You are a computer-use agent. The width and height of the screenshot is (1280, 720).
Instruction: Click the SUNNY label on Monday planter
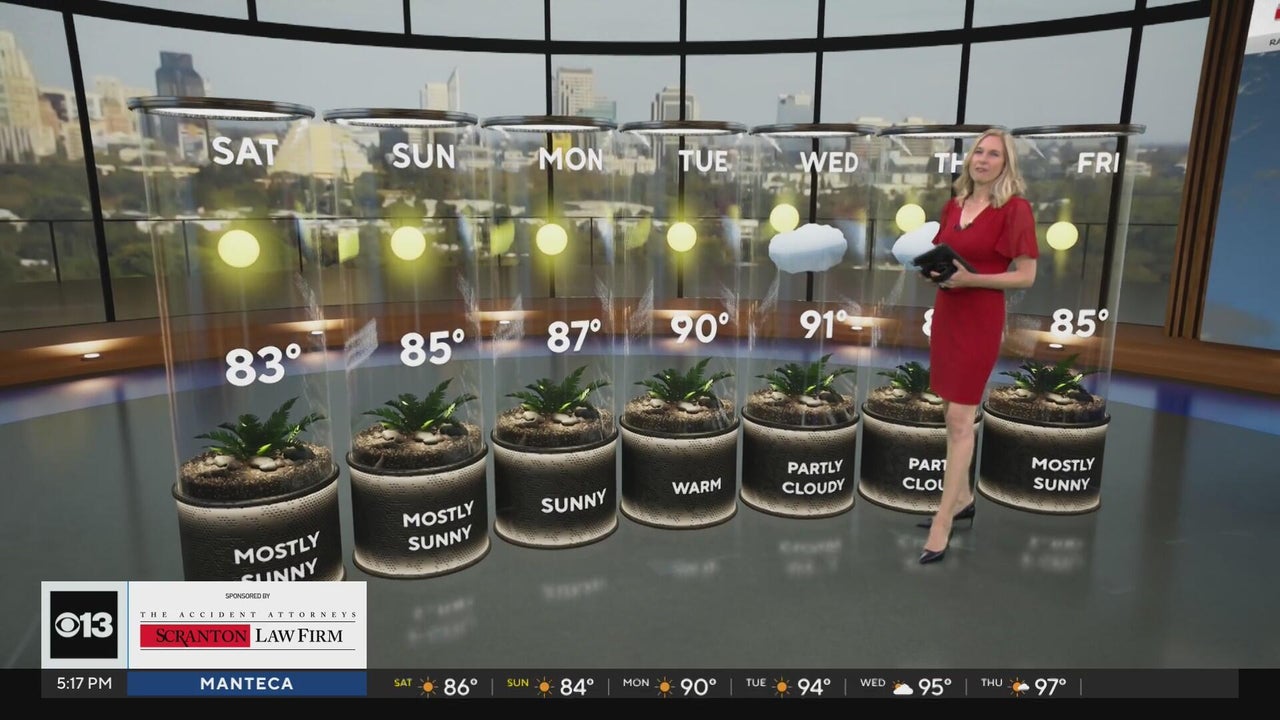click(x=574, y=501)
